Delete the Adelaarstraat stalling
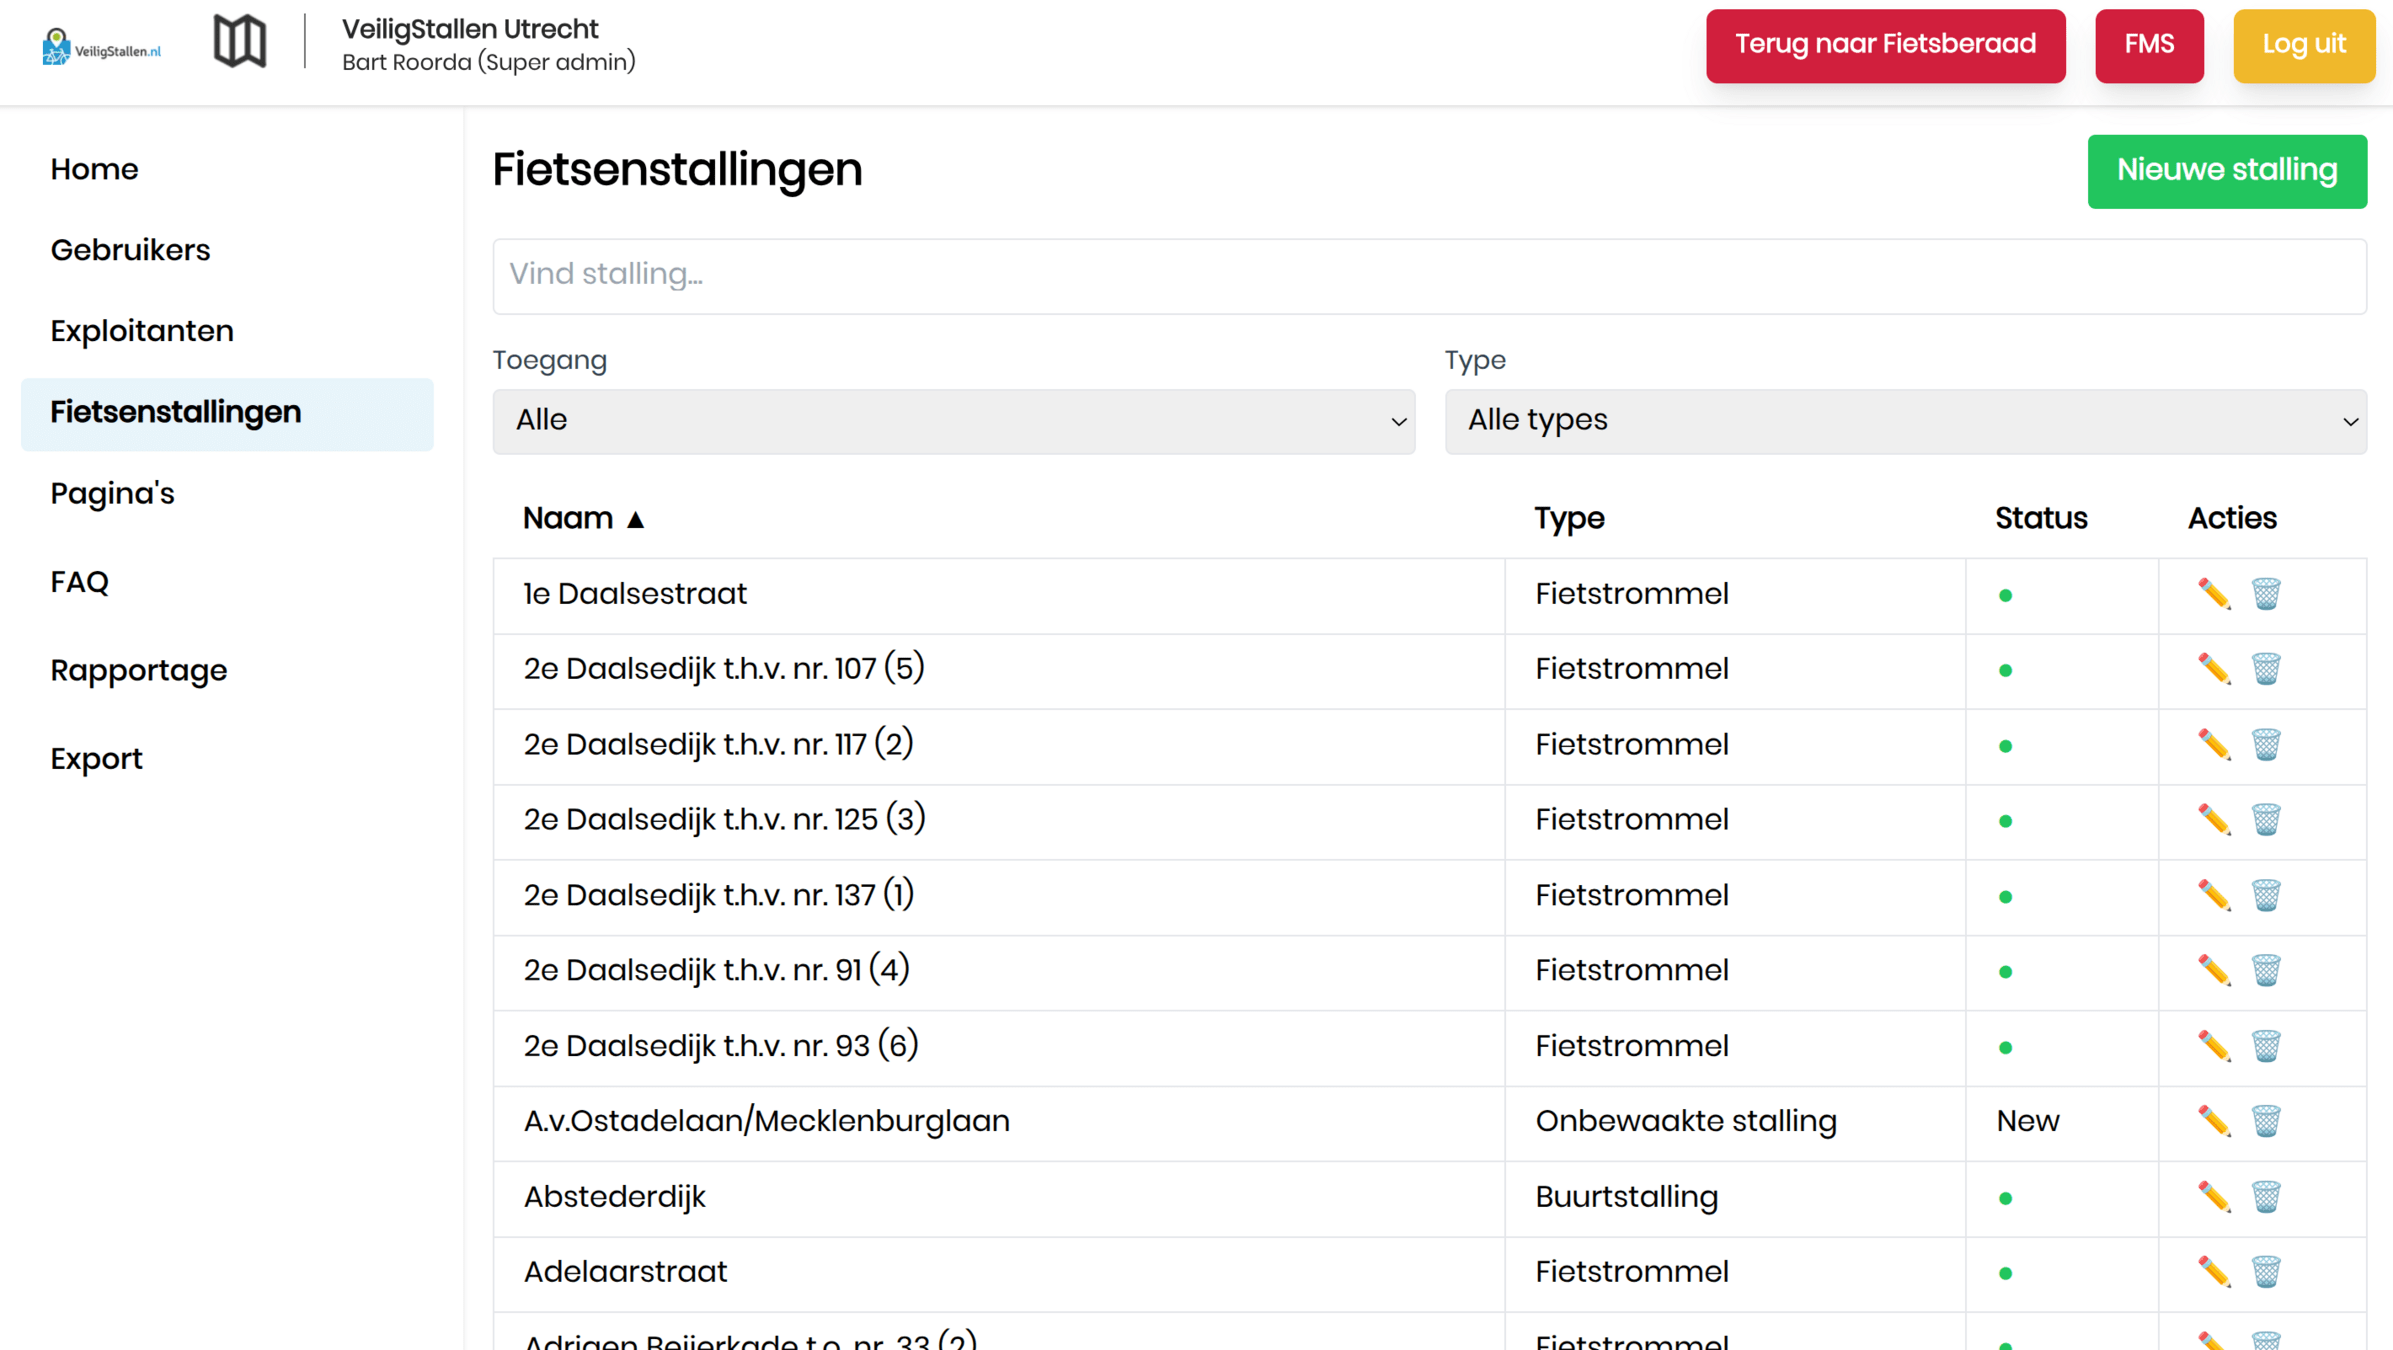Screen dimensions: 2393x1350 pyautogui.click(x=2265, y=1272)
